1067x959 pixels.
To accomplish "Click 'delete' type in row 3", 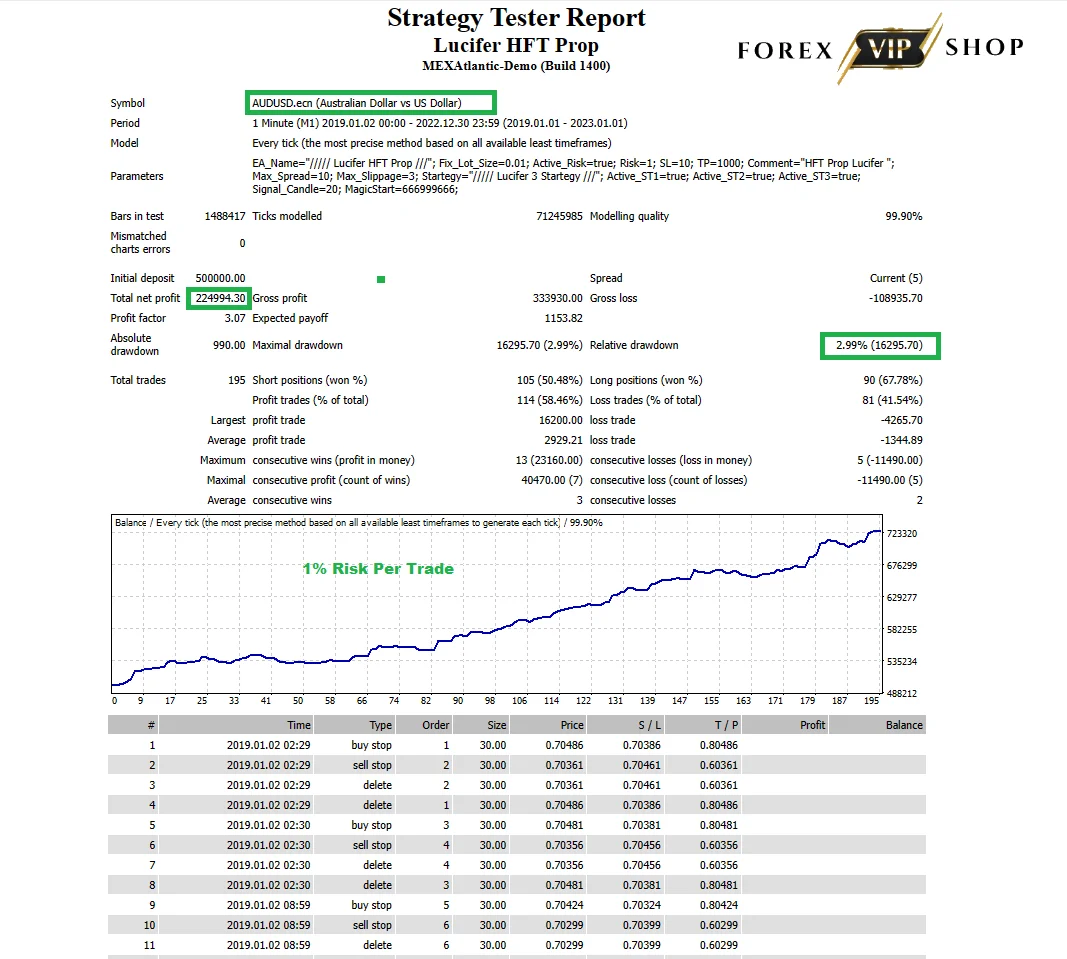I will pyautogui.click(x=378, y=785).
